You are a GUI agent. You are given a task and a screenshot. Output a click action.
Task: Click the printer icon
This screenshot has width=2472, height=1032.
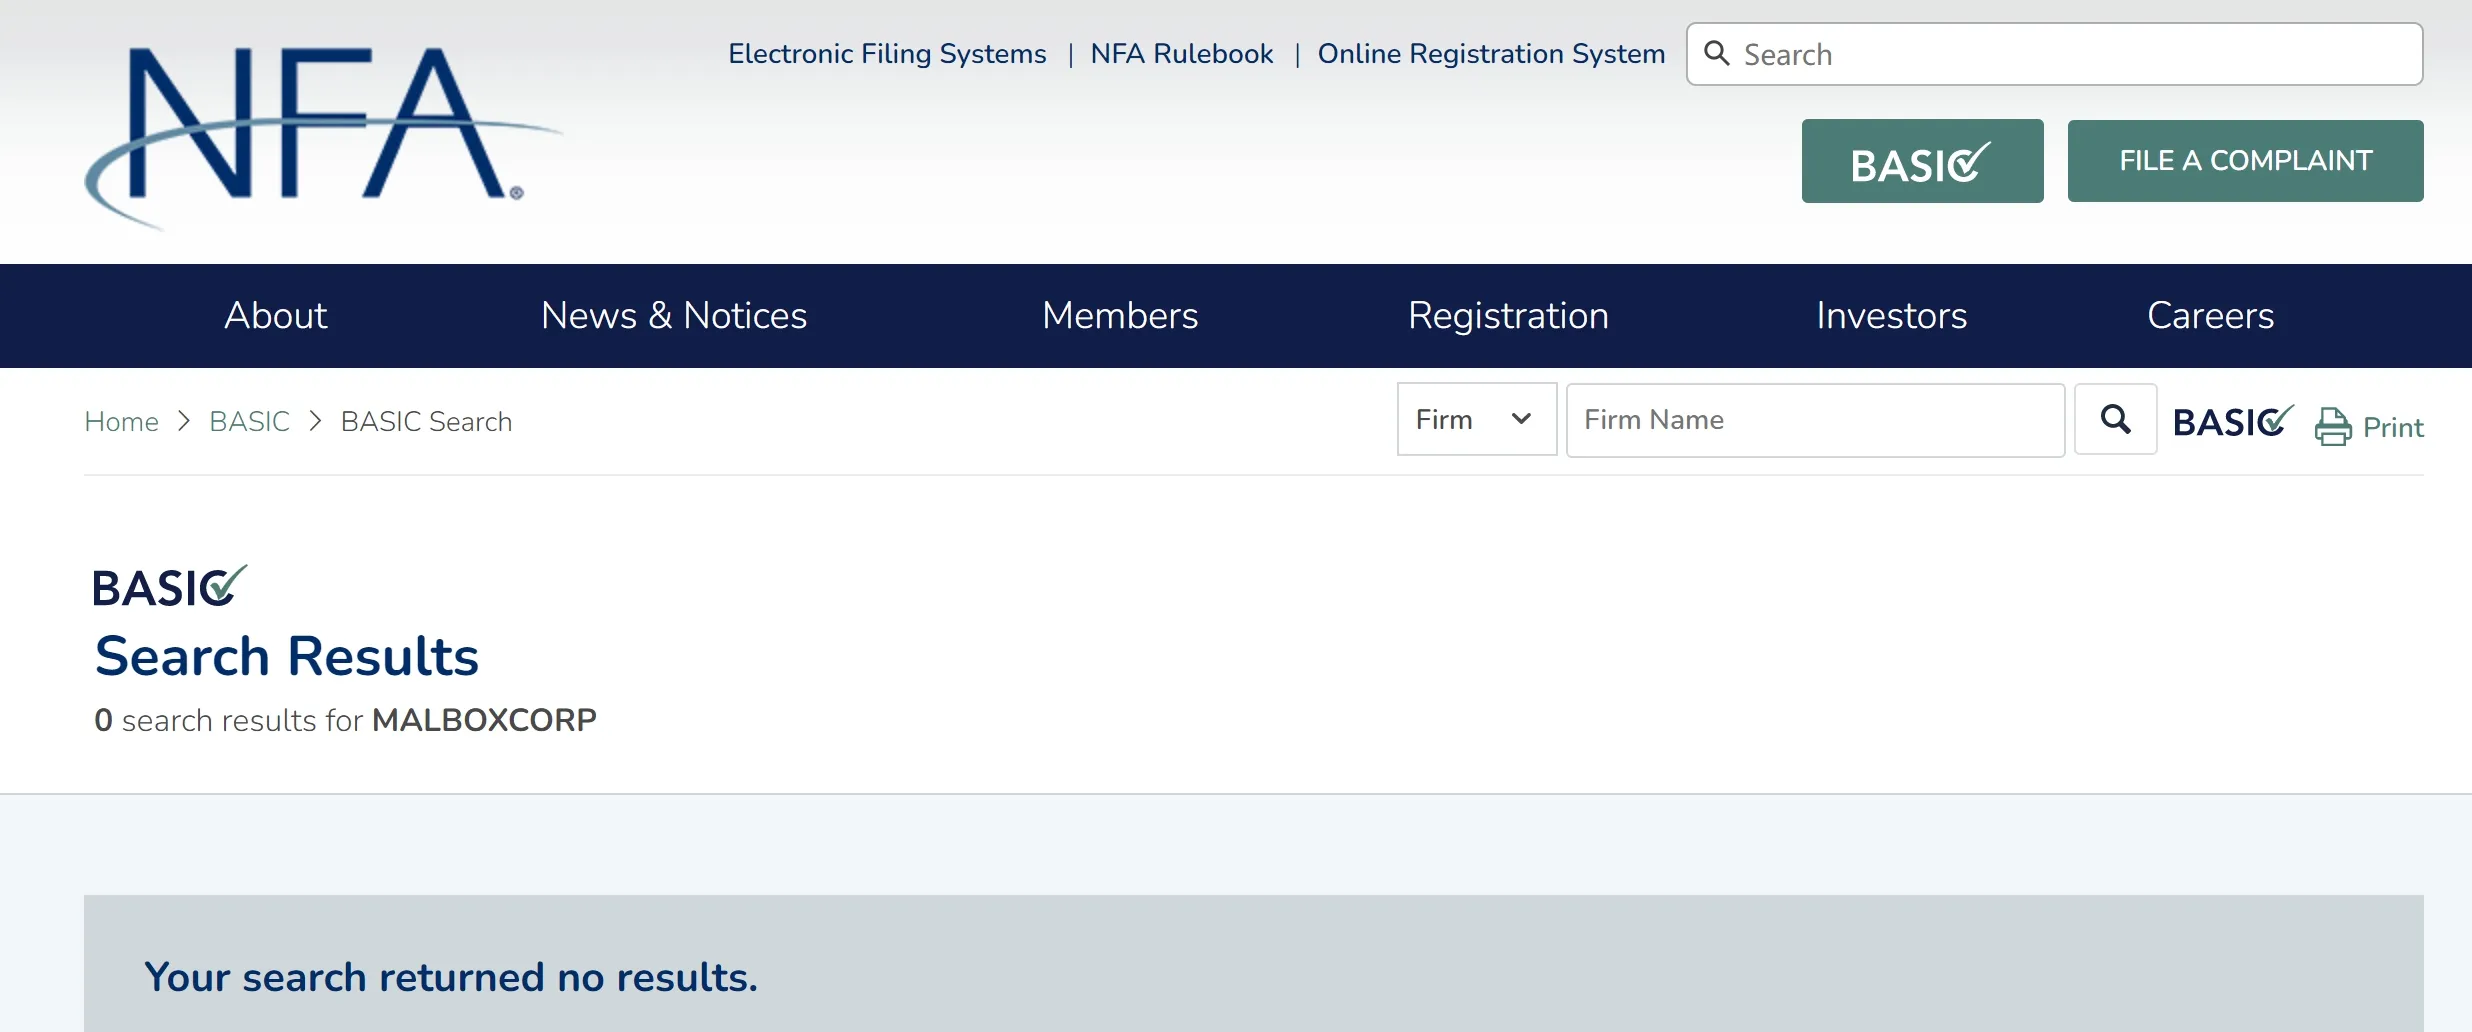2333,427
